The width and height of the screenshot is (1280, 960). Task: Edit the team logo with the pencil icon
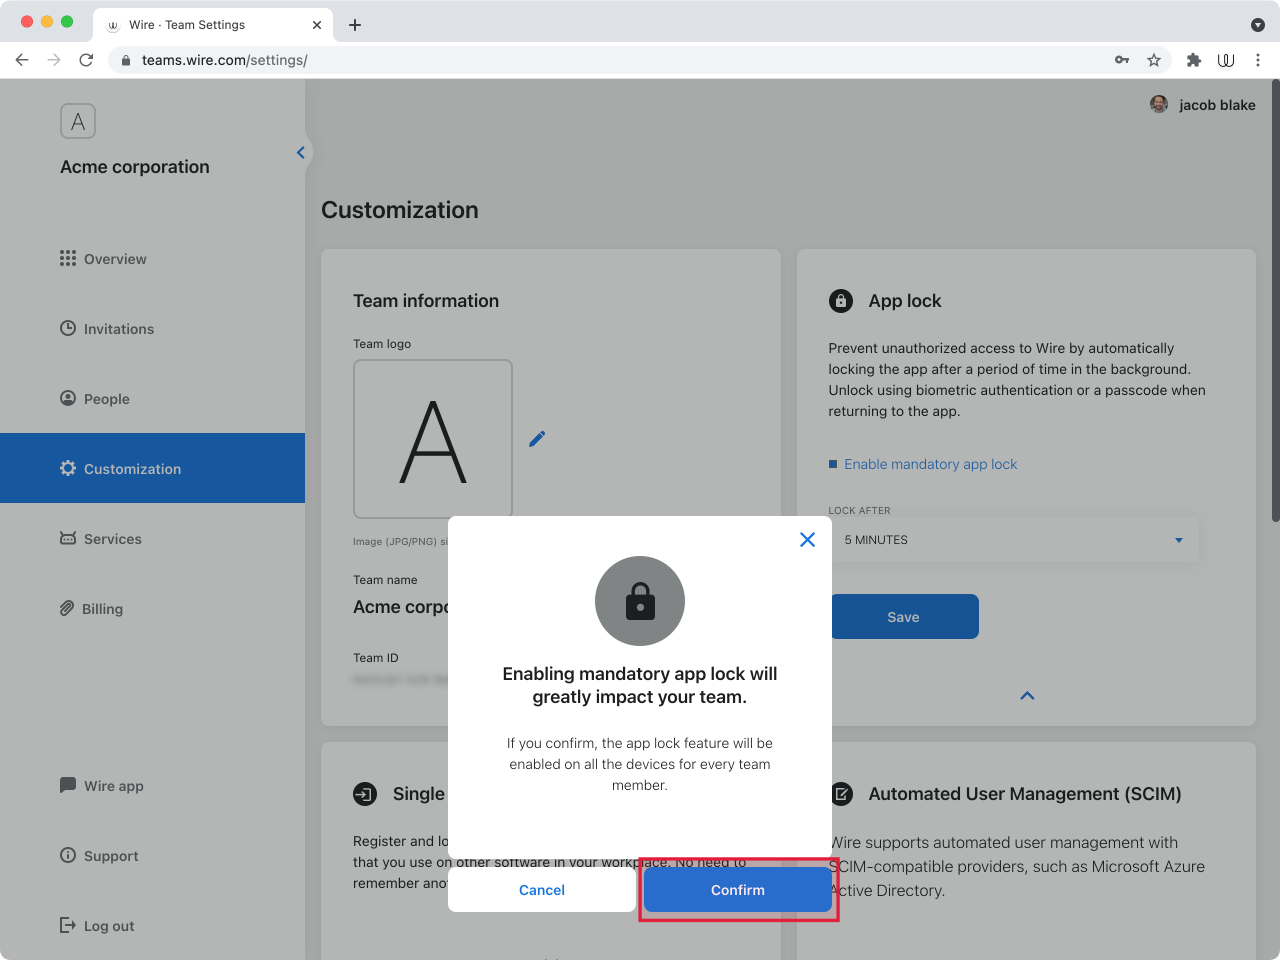click(537, 439)
